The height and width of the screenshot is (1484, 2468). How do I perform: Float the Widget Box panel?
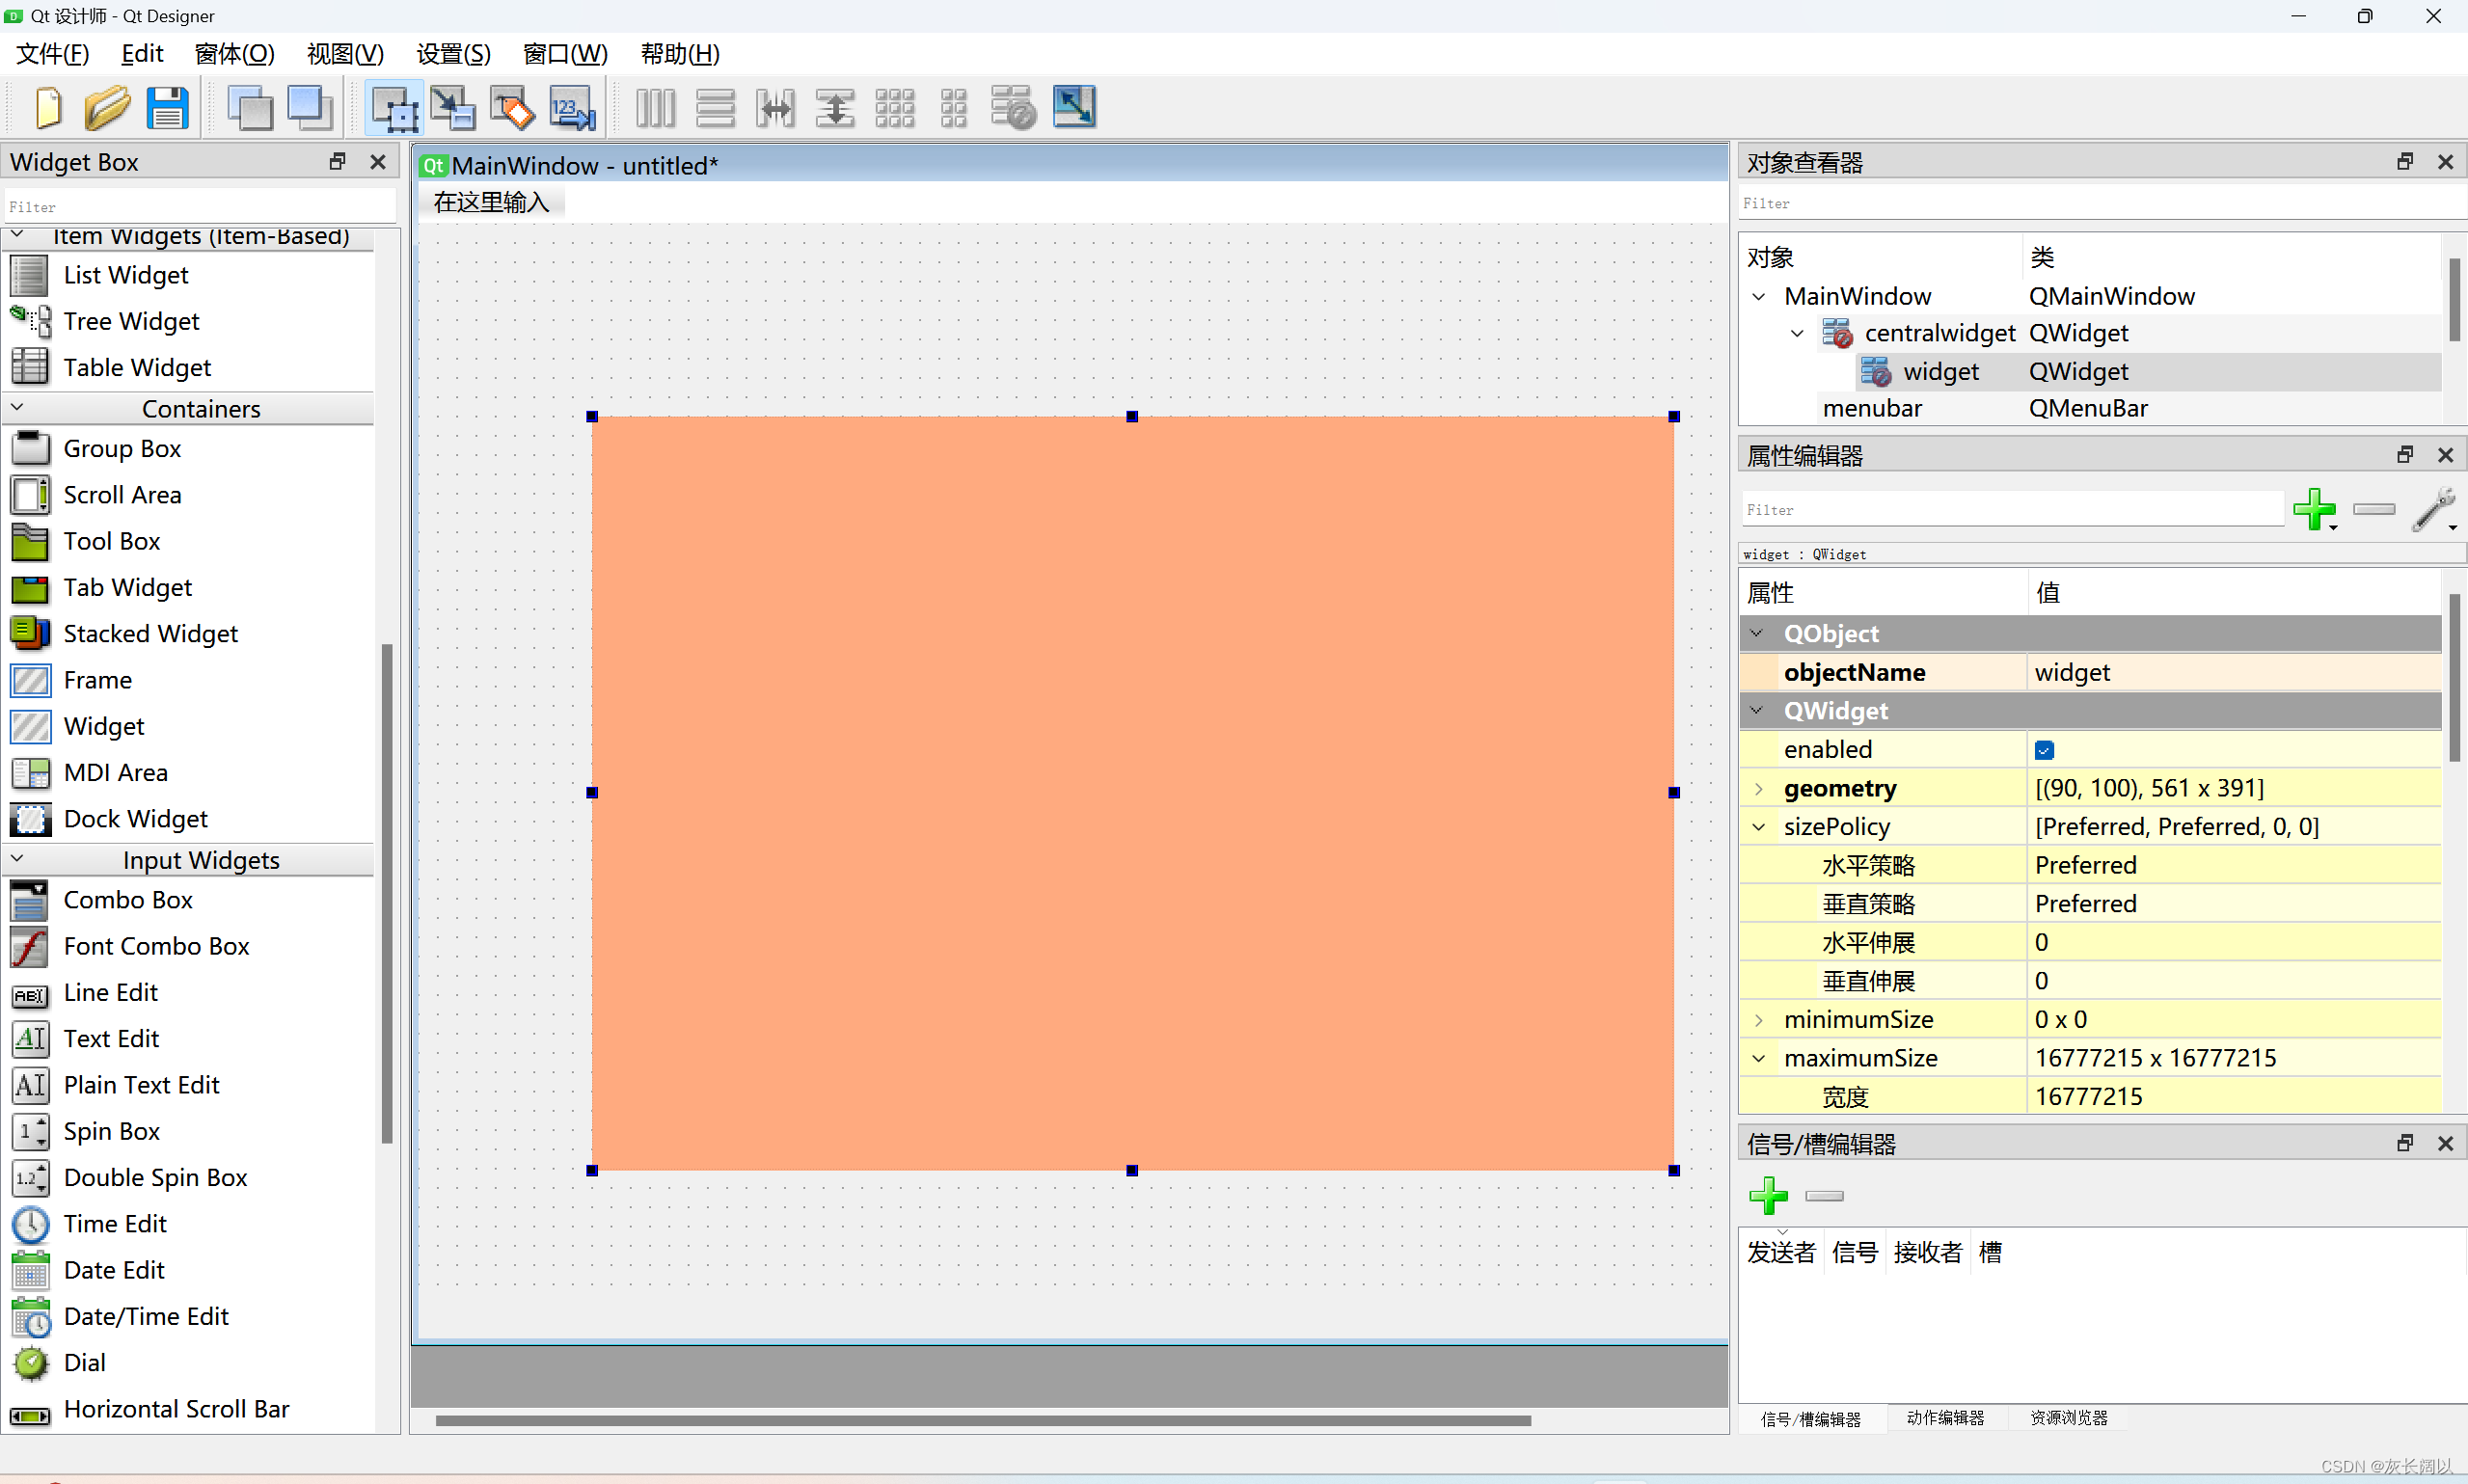click(337, 162)
